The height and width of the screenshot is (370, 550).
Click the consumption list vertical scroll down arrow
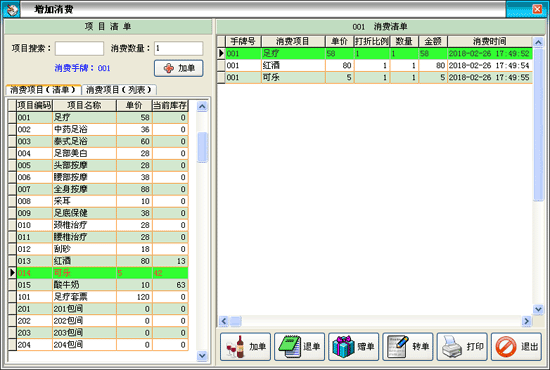tap(538, 309)
